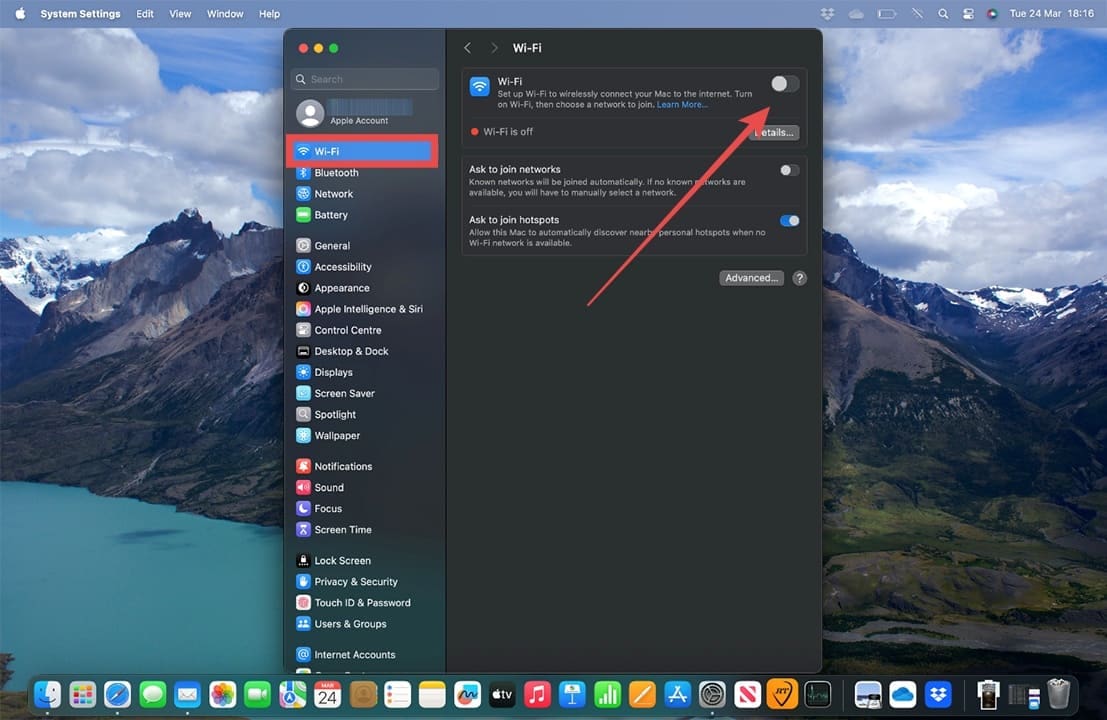Open the Help menu
Screen dimensions: 1107x720
269,13
